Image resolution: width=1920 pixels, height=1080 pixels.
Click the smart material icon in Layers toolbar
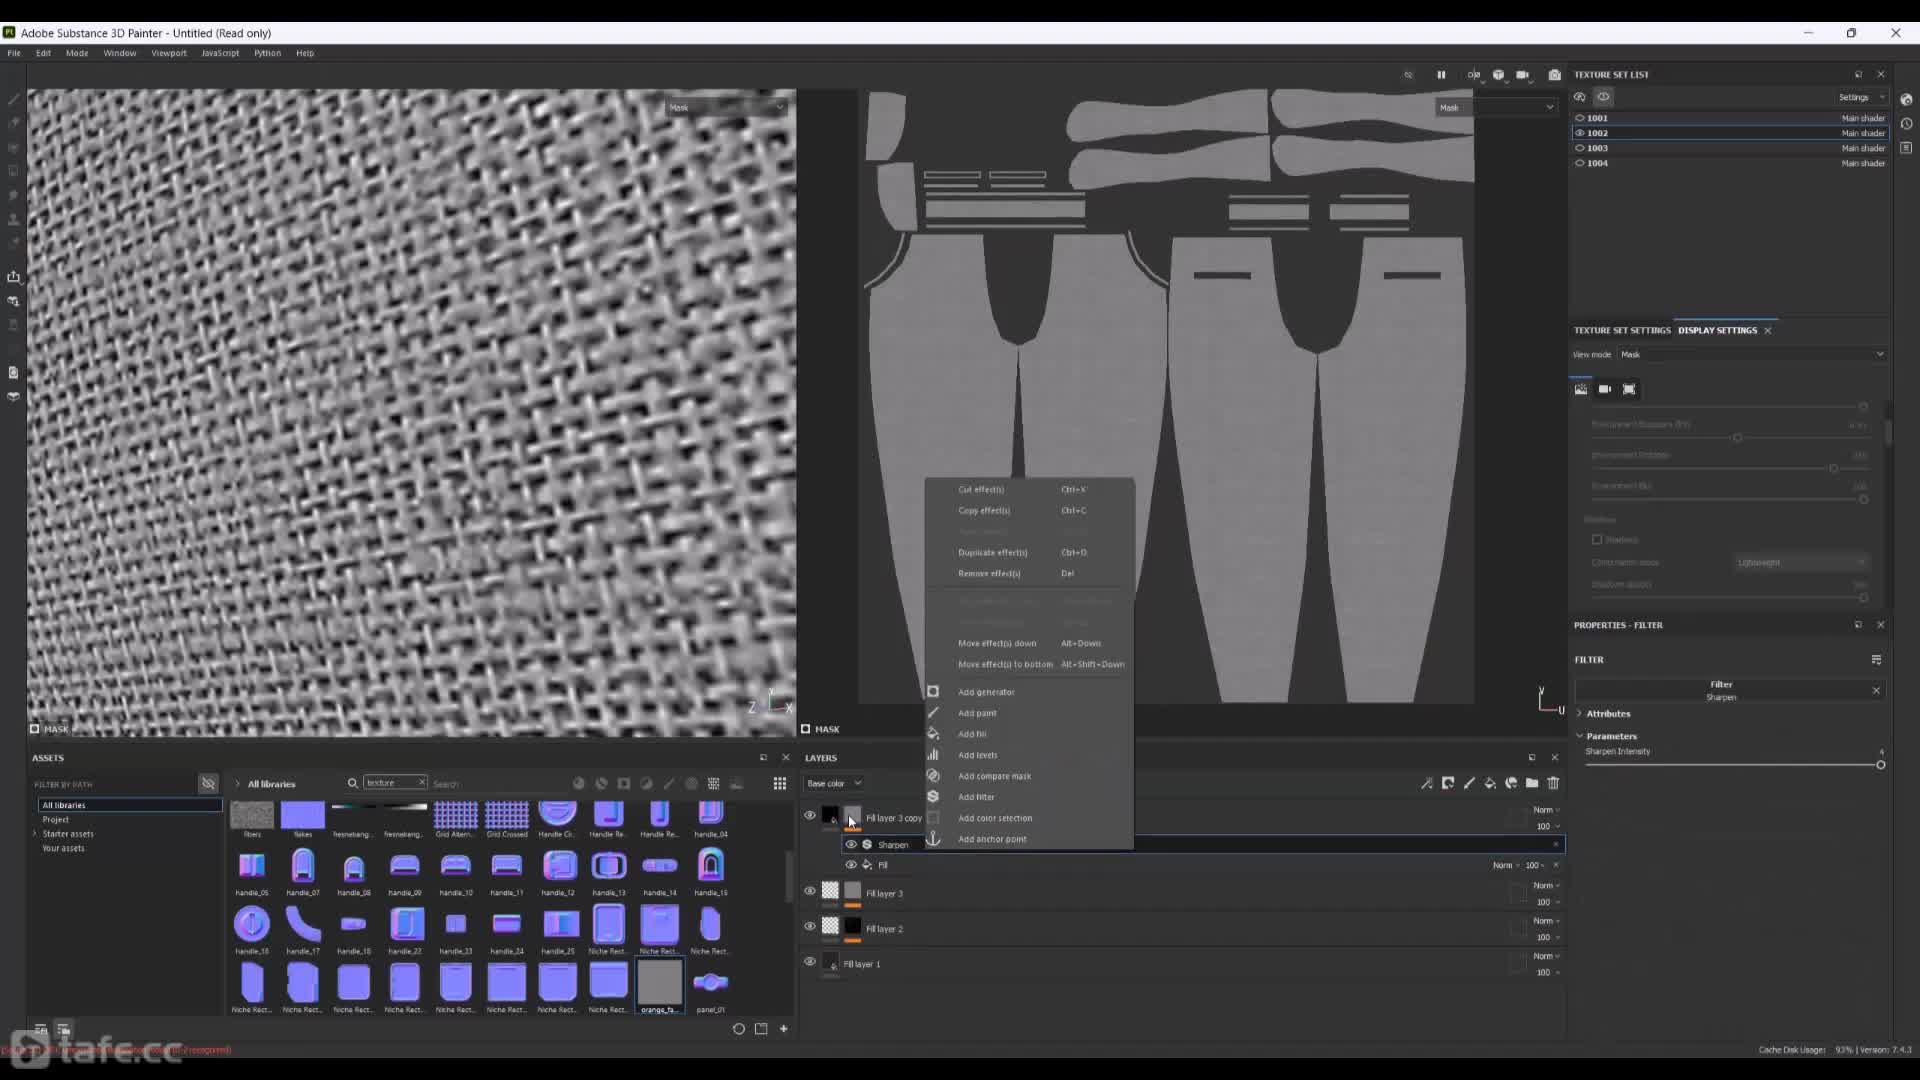(x=1511, y=783)
